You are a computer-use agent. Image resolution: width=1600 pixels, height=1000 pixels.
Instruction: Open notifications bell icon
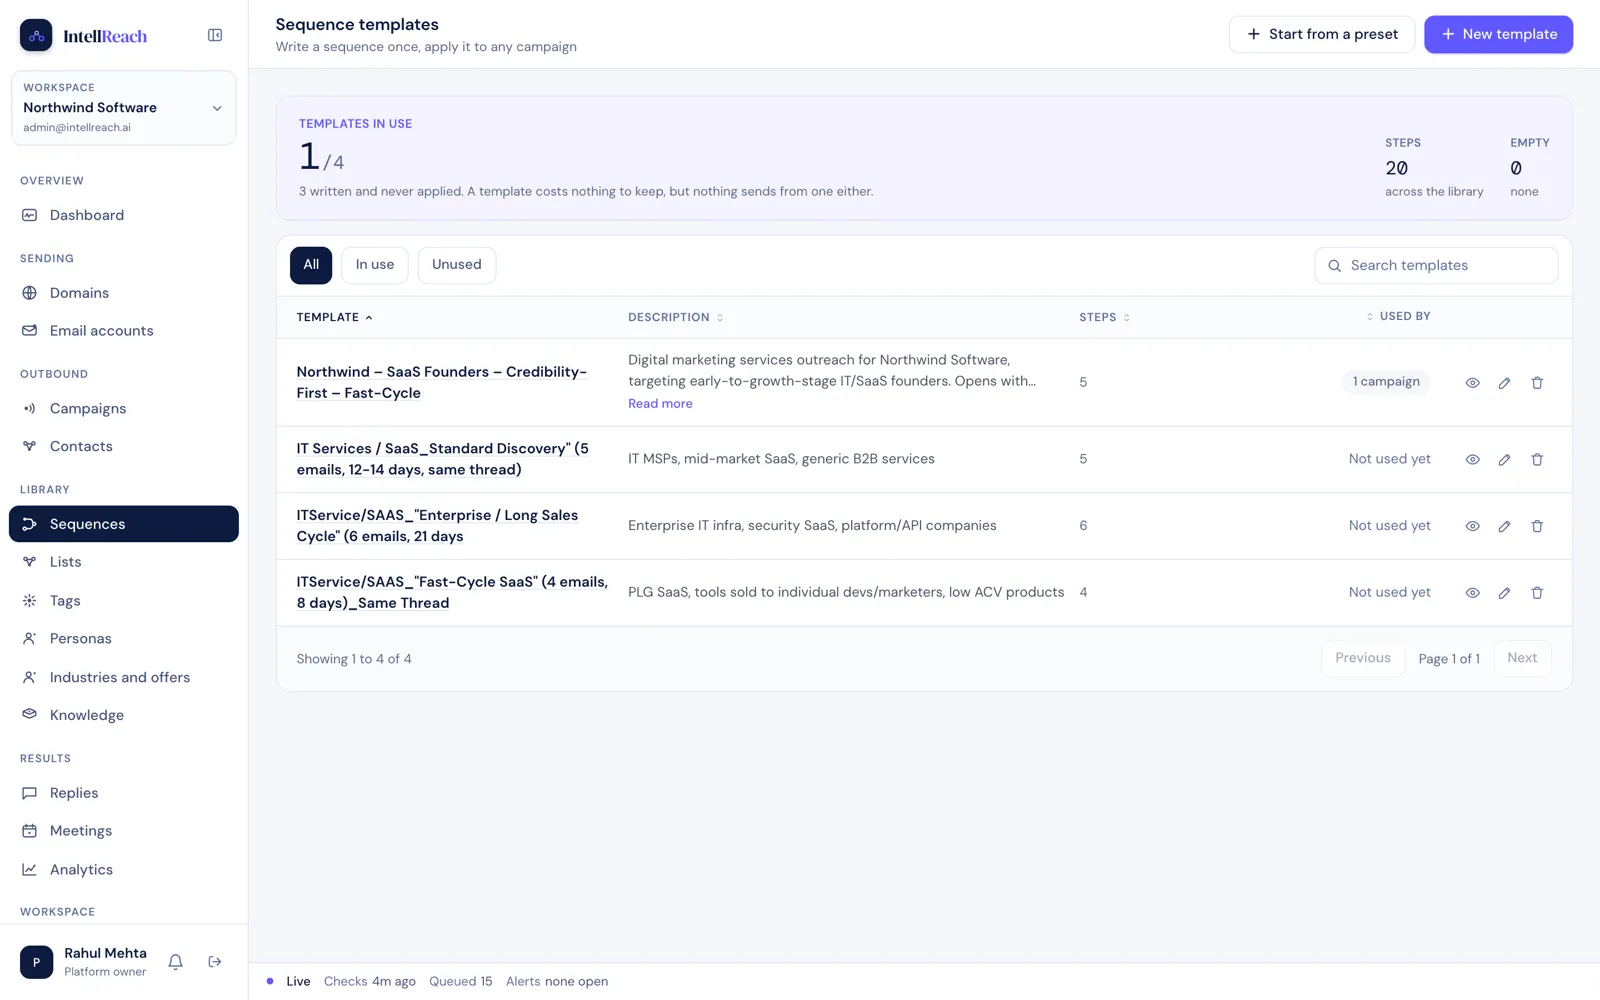coord(175,962)
